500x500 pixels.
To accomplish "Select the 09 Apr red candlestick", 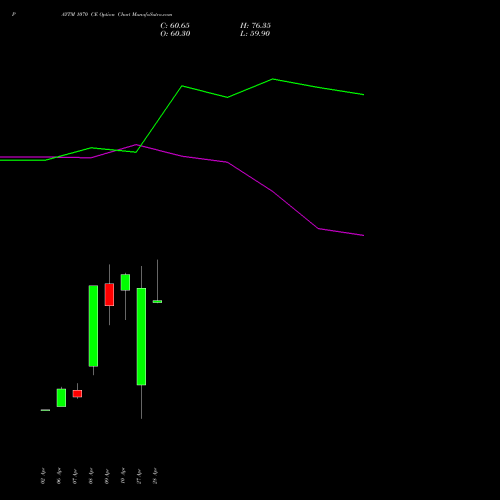I will point(109,294).
